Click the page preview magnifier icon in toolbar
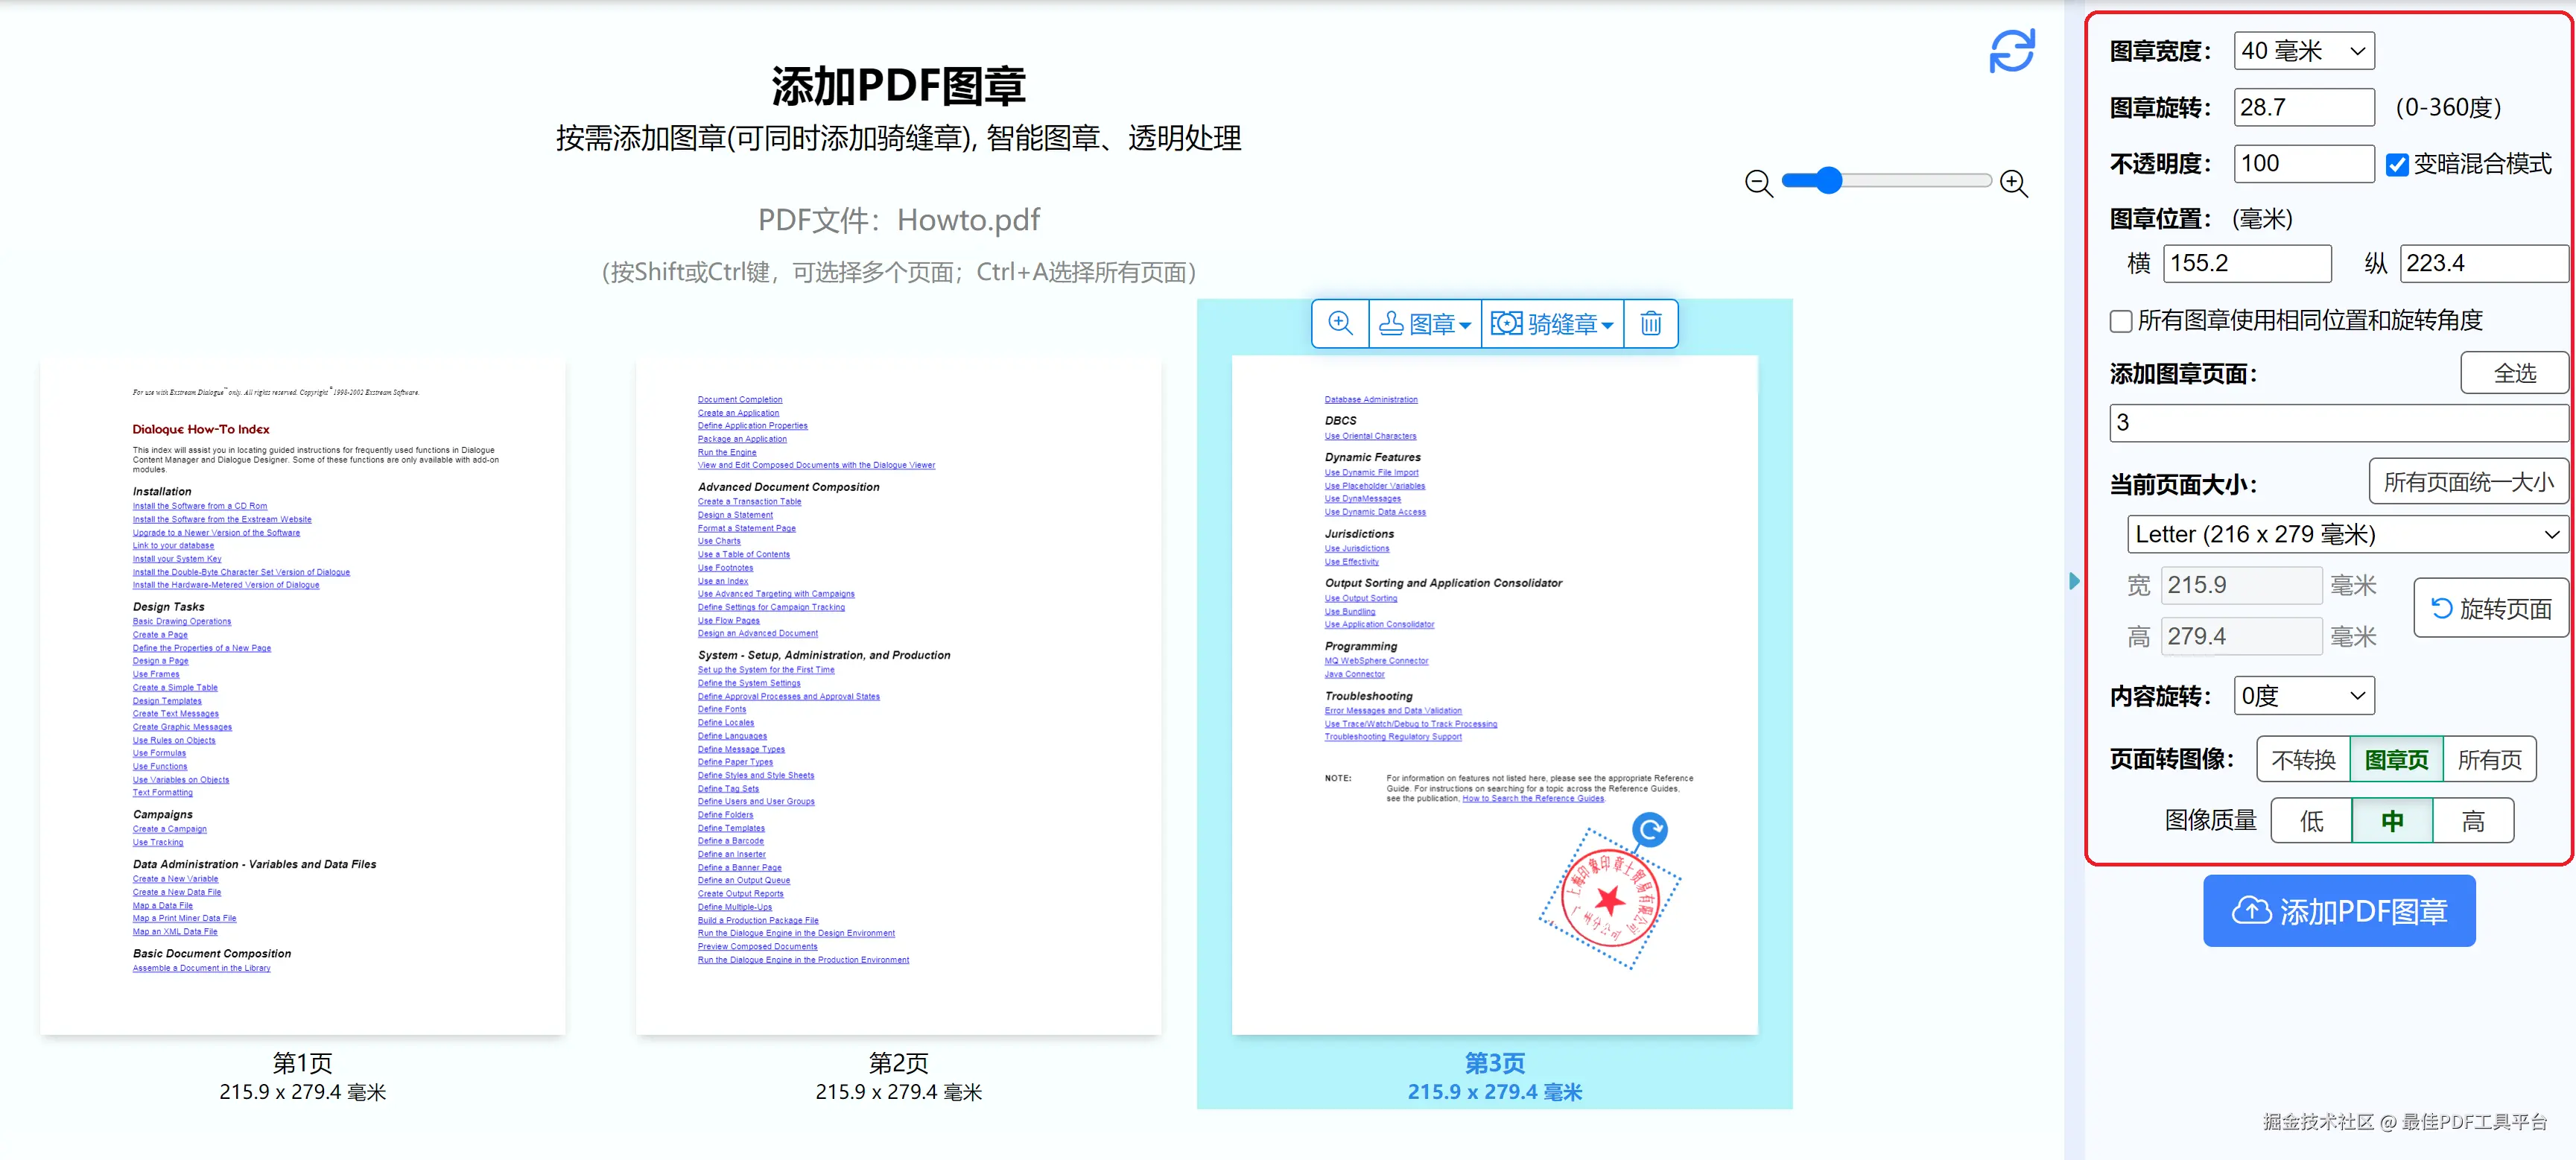2576x1160 pixels. 1340,323
